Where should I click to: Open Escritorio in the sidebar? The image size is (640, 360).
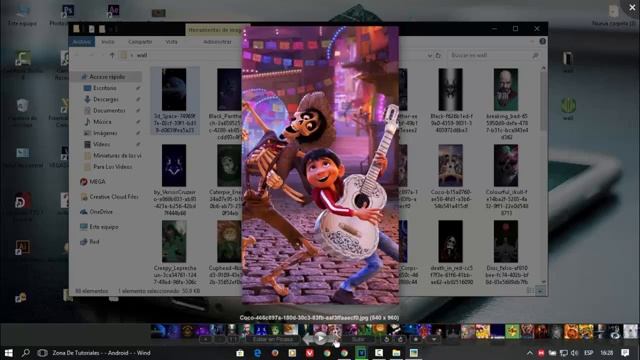coord(104,88)
